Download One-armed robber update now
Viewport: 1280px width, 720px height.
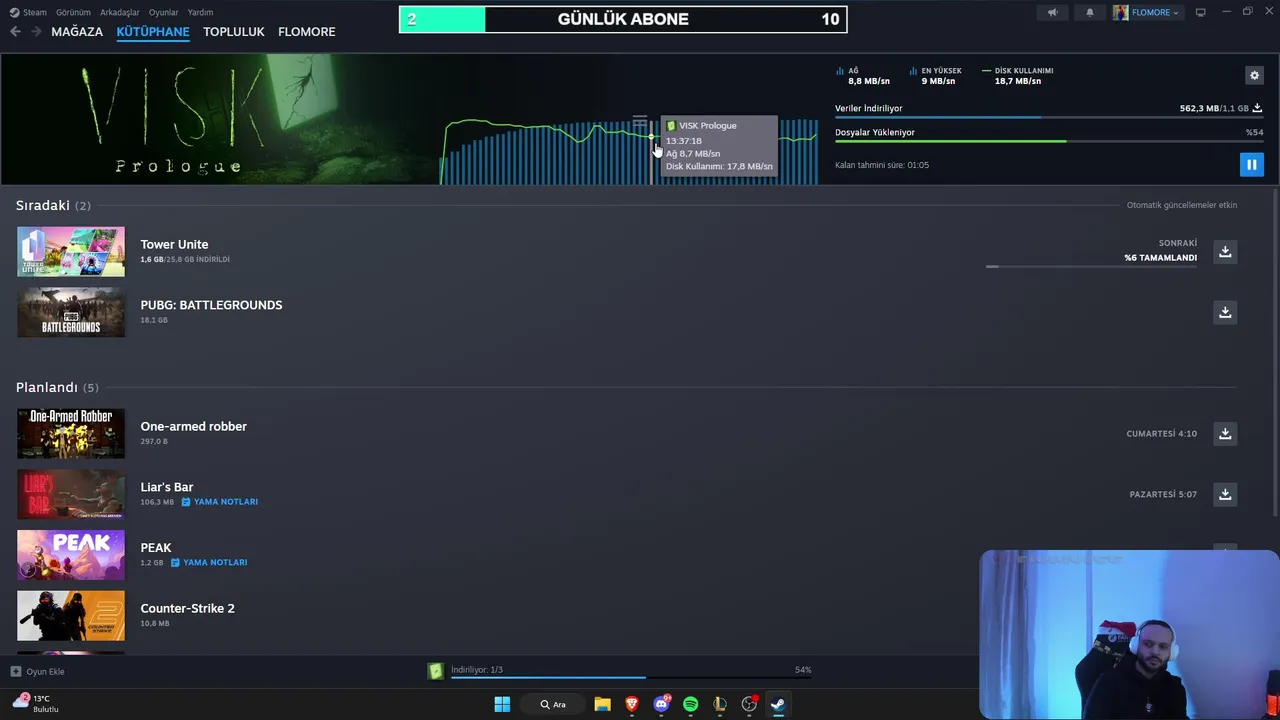point(1225,434)
